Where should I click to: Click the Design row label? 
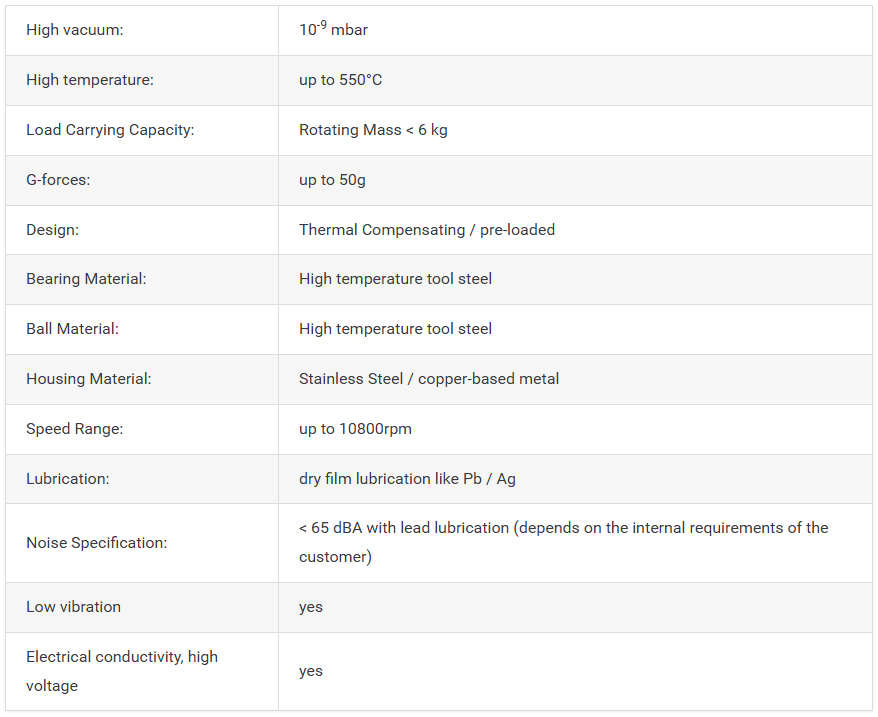(52, 230)
